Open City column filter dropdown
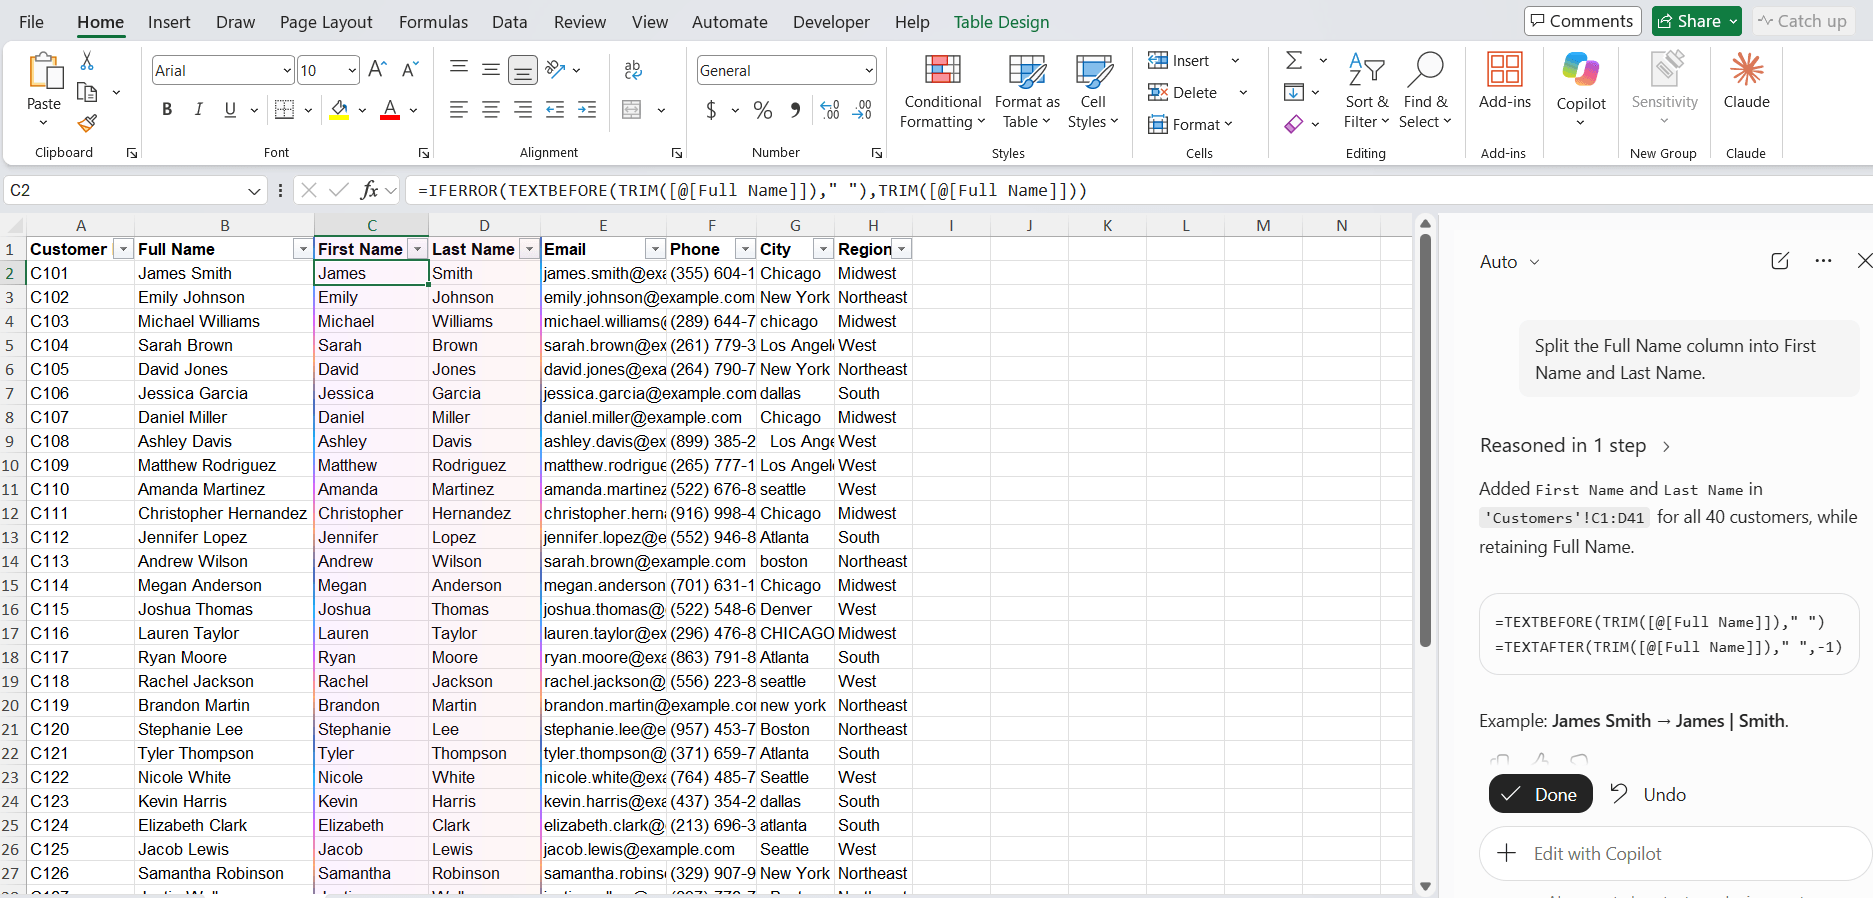 [x=823, y=249]
